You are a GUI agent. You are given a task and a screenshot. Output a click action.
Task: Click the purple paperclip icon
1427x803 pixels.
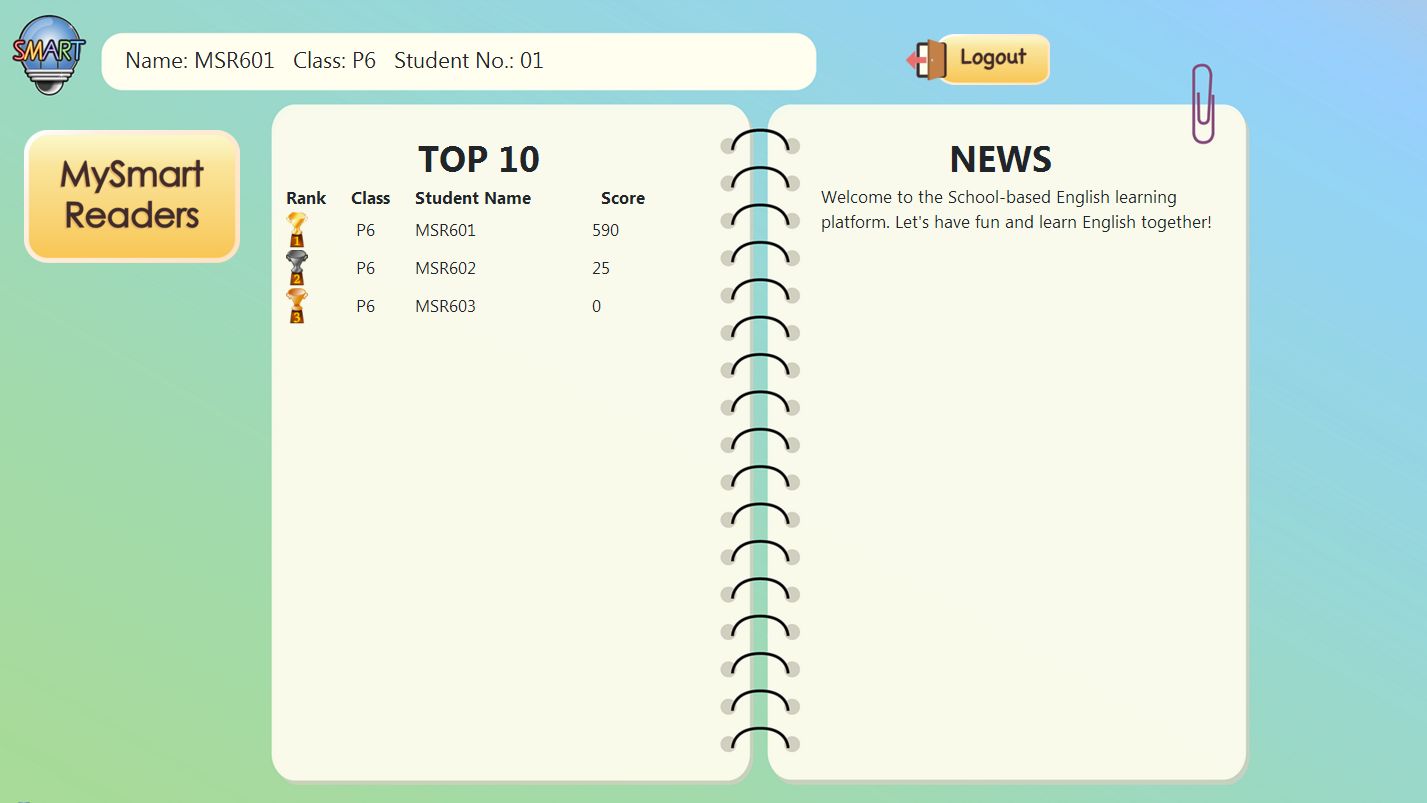tap(1203, 104)
